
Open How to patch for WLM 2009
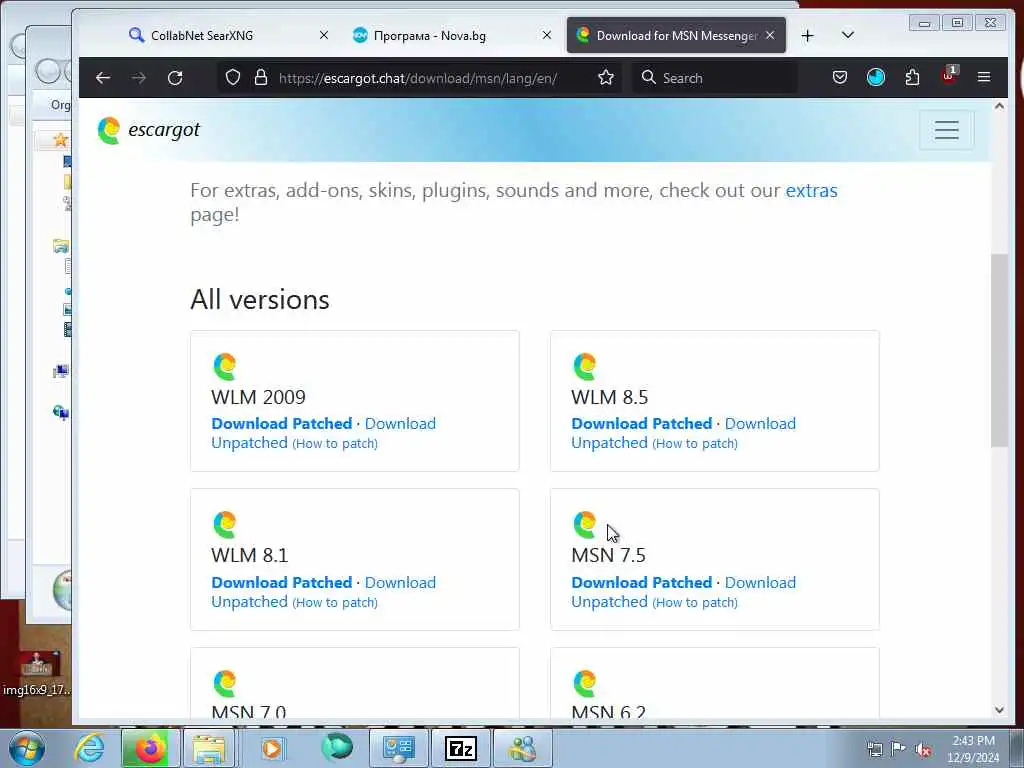(335, 443)
